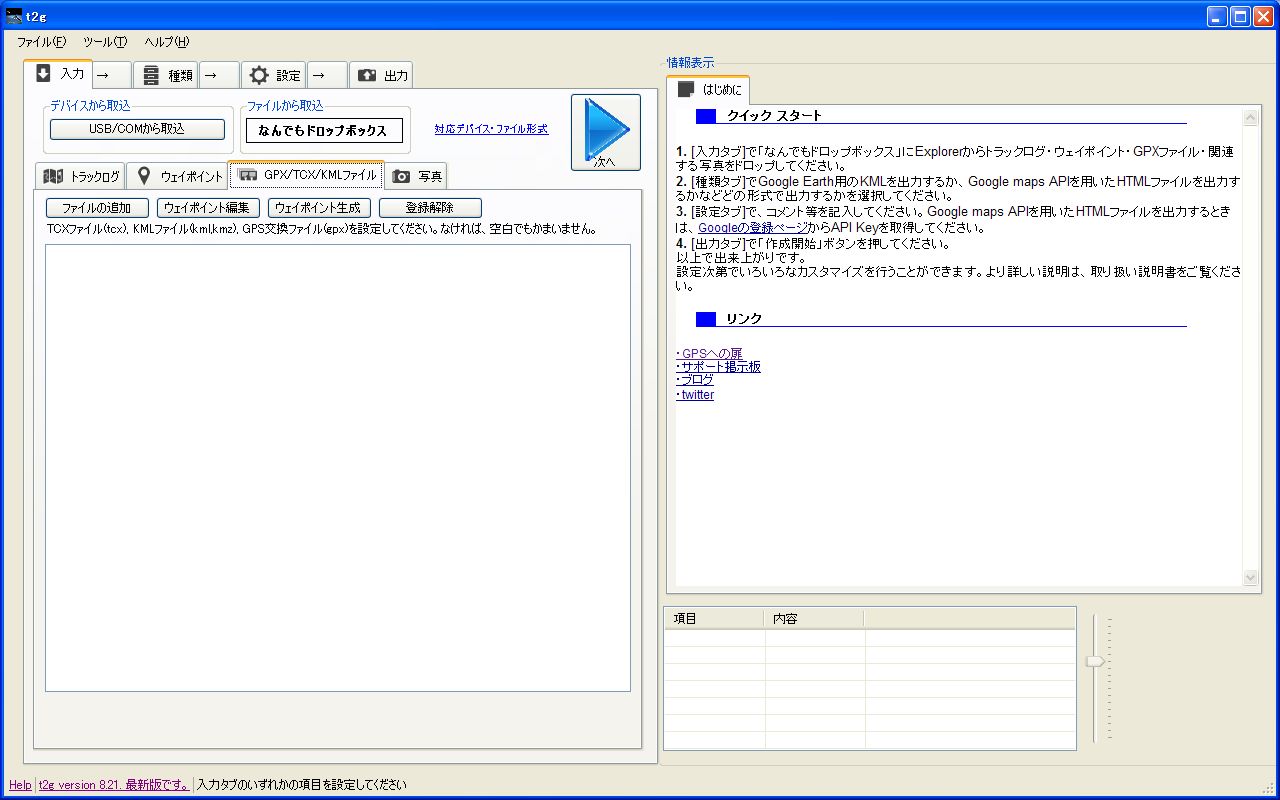This screenshot has width=1280, height=800.
Task: Click the t2g title bar app icon
Action: pos(14,16)
